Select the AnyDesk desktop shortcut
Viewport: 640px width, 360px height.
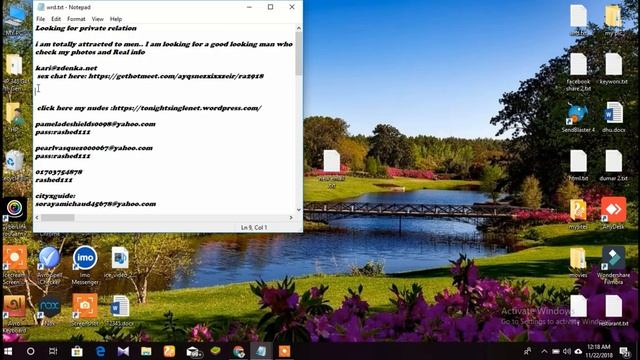coord(613,213)
